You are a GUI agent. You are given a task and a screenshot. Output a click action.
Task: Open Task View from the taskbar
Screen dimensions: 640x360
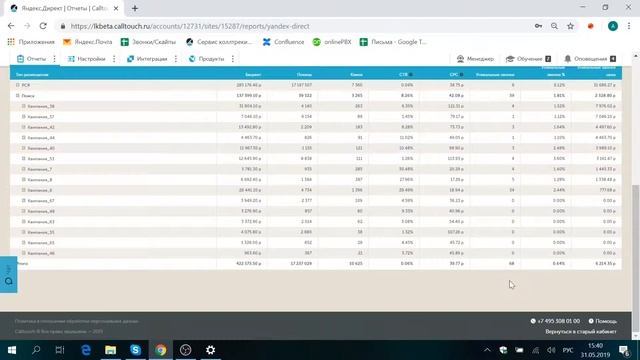point(60,350)
